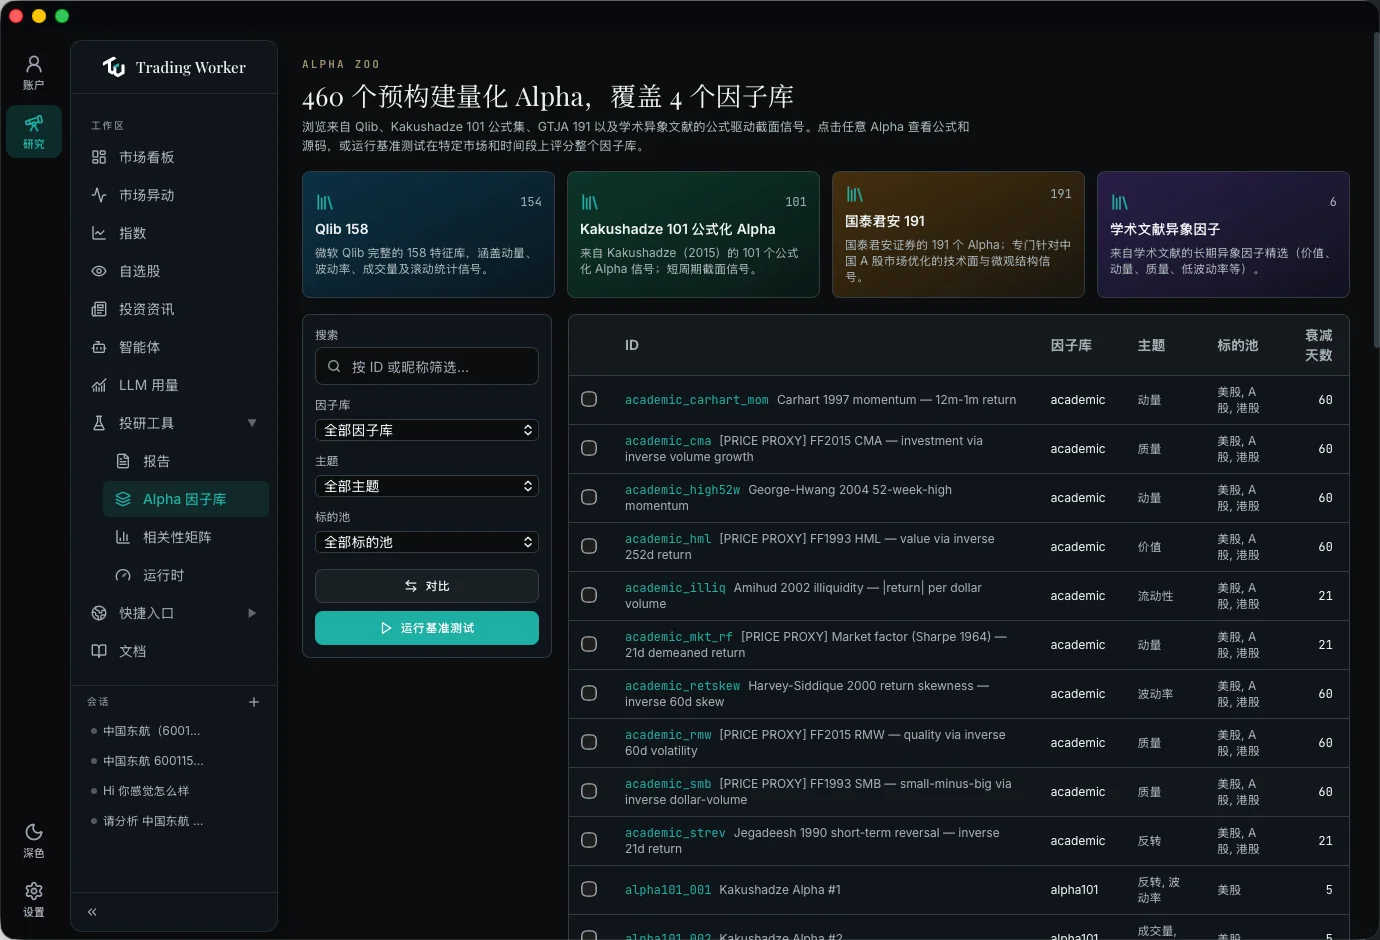Open LLM 用量 usage icon
The height and width of the screenshot is (940, 1380).
(99, 385)
